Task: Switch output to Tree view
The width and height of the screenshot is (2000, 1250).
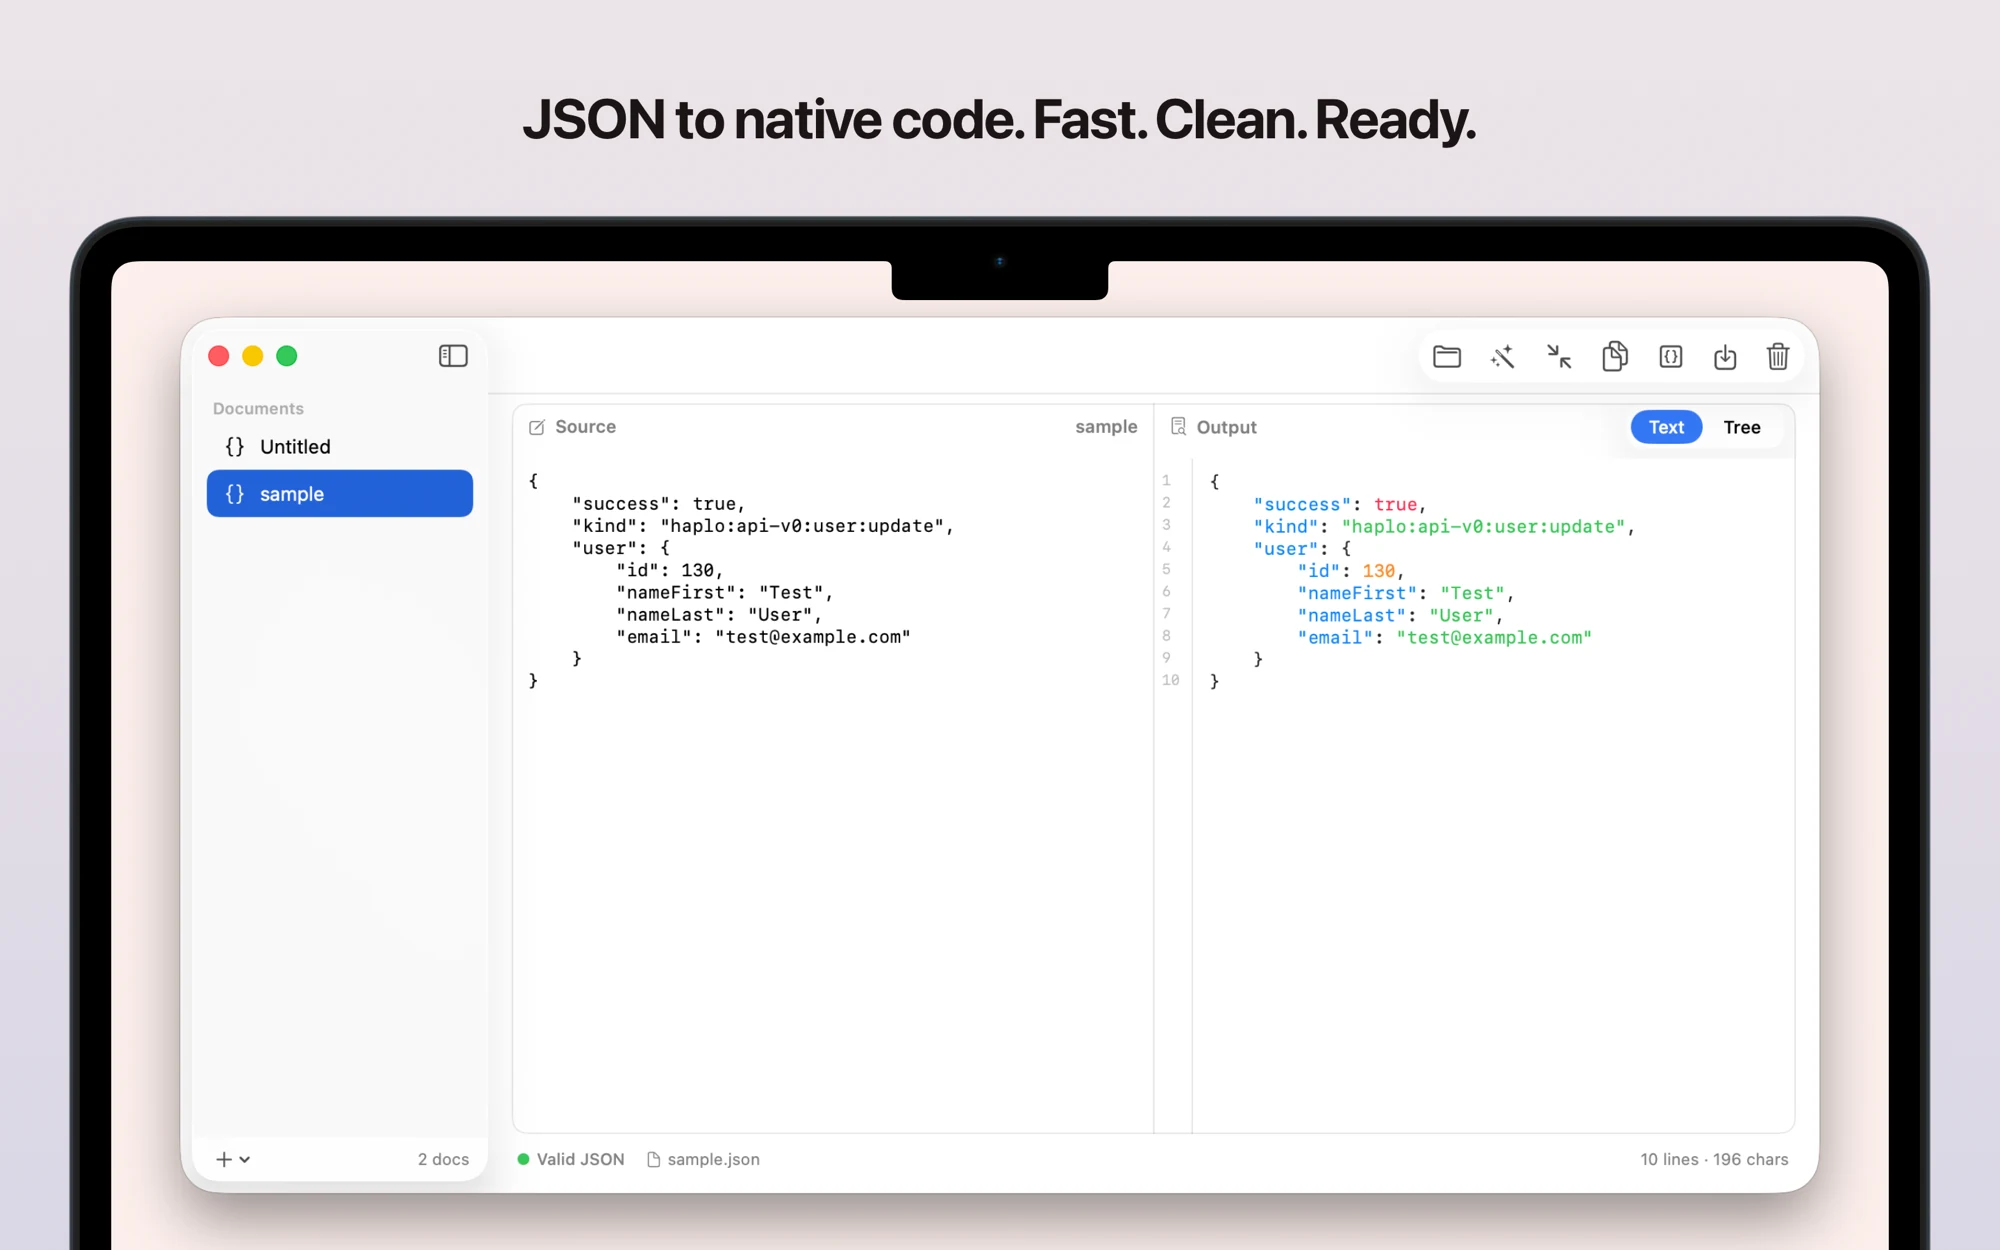Action: coord(1741,427)
